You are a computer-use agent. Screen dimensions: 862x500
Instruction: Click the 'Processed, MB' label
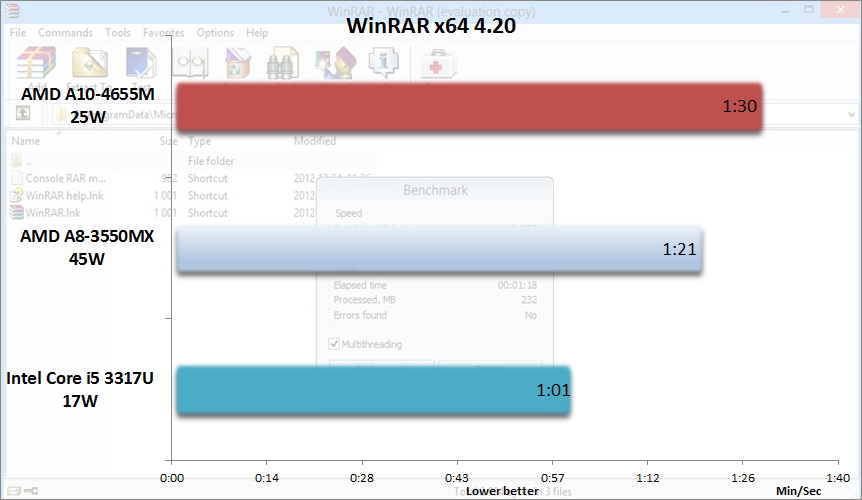[364, 300]
